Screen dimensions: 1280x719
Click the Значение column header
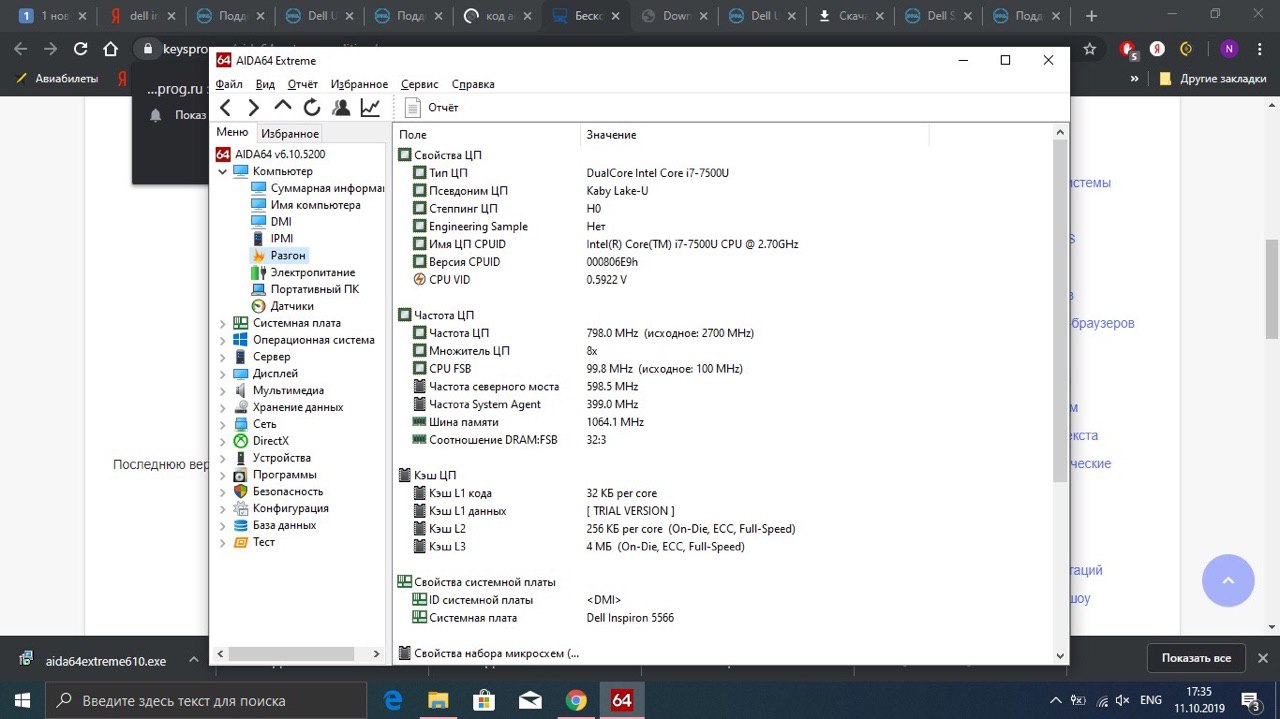(755, 134)
